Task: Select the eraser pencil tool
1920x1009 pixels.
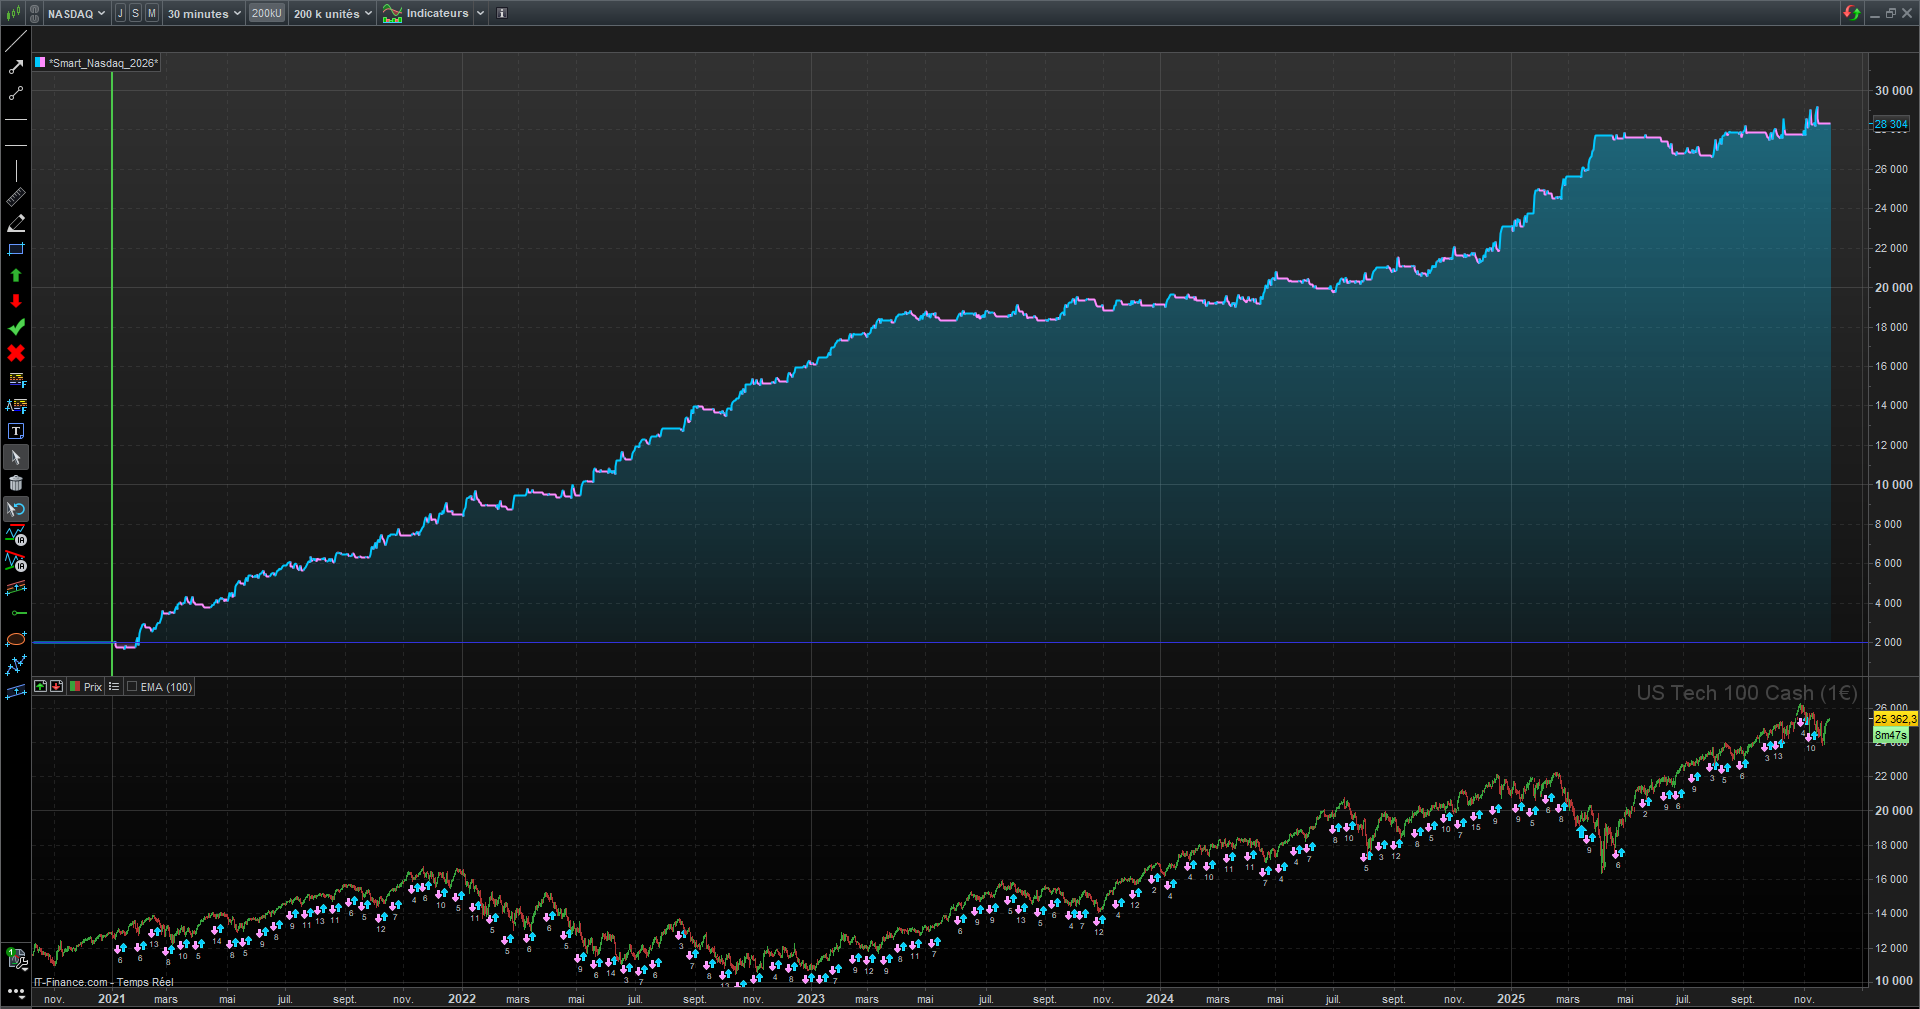Action: pyautogui.click(x=16, y=223)
